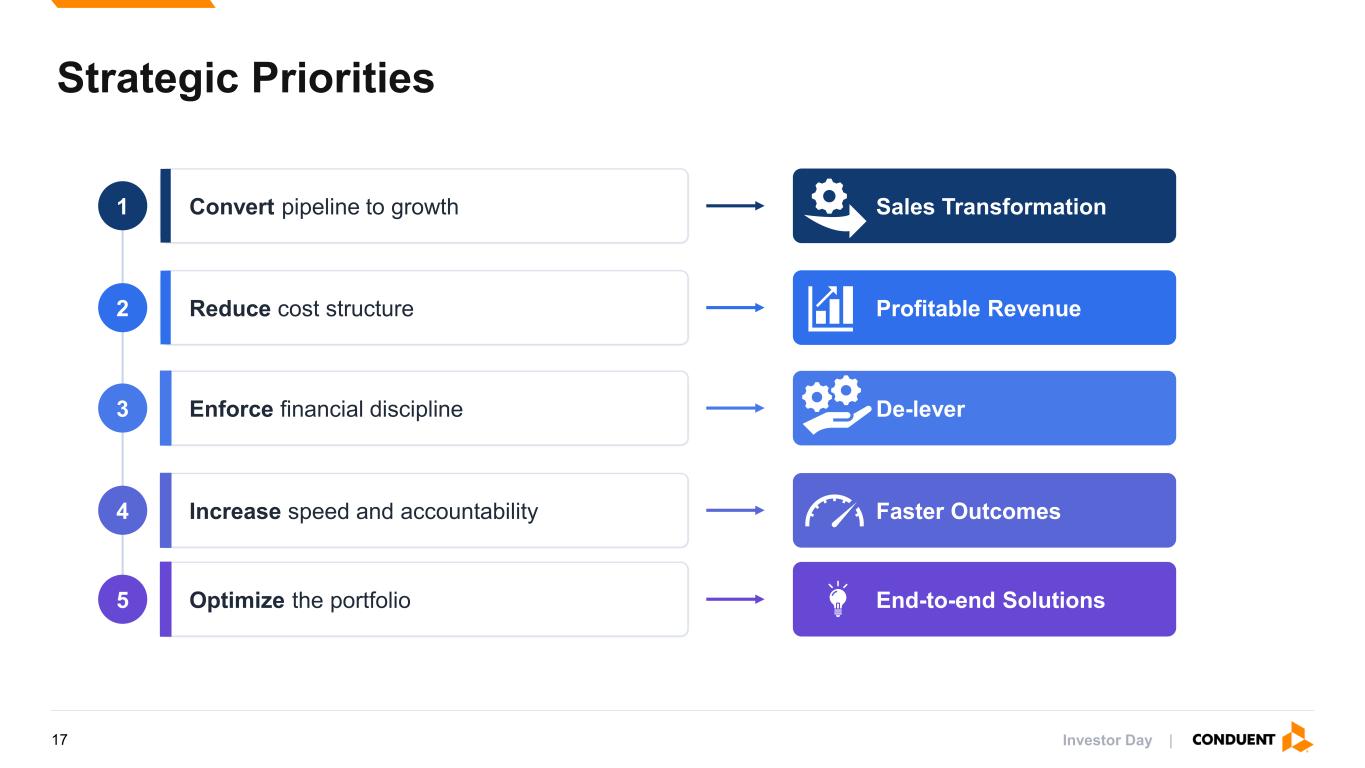Click the speedometer Faster Outcomes icon

[x=834, y=511]
